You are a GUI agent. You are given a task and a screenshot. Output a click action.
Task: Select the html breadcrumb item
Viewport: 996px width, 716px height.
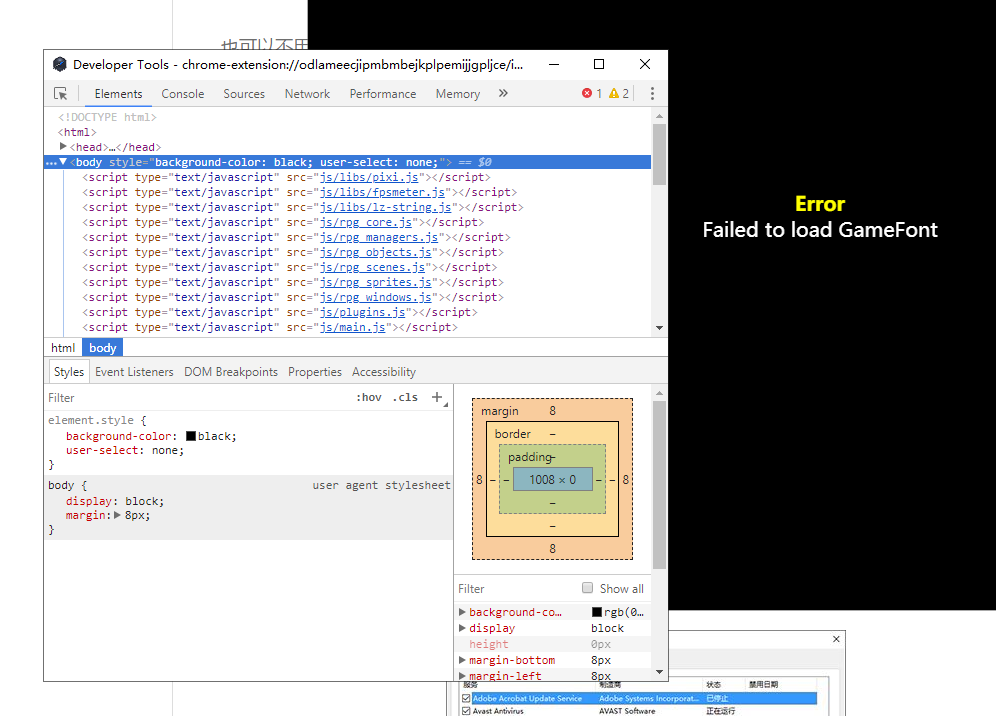[x=63, y=348]
